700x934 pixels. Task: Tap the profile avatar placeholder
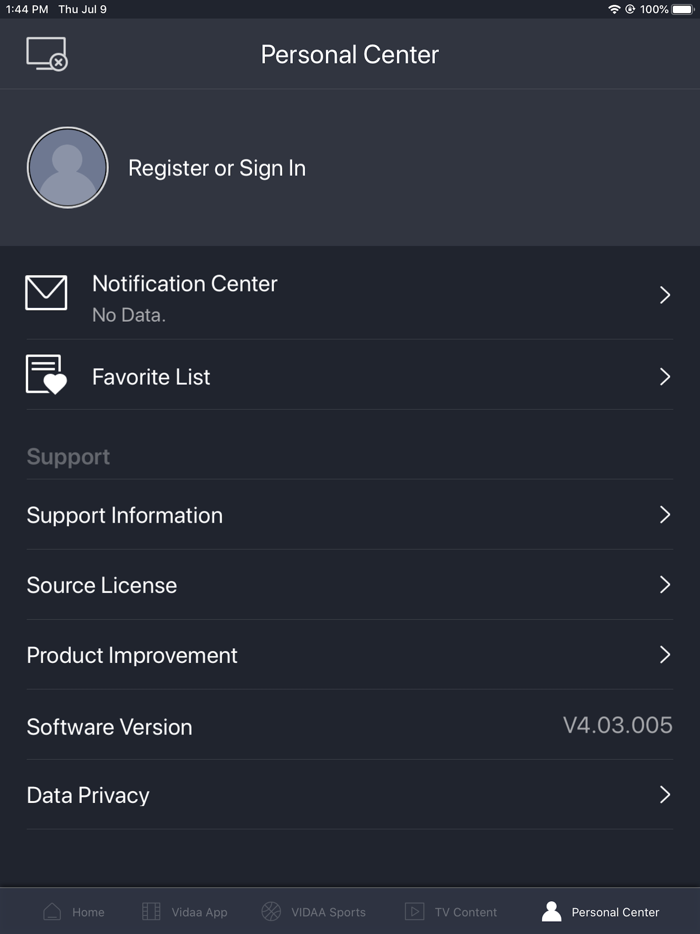[67, 168]
